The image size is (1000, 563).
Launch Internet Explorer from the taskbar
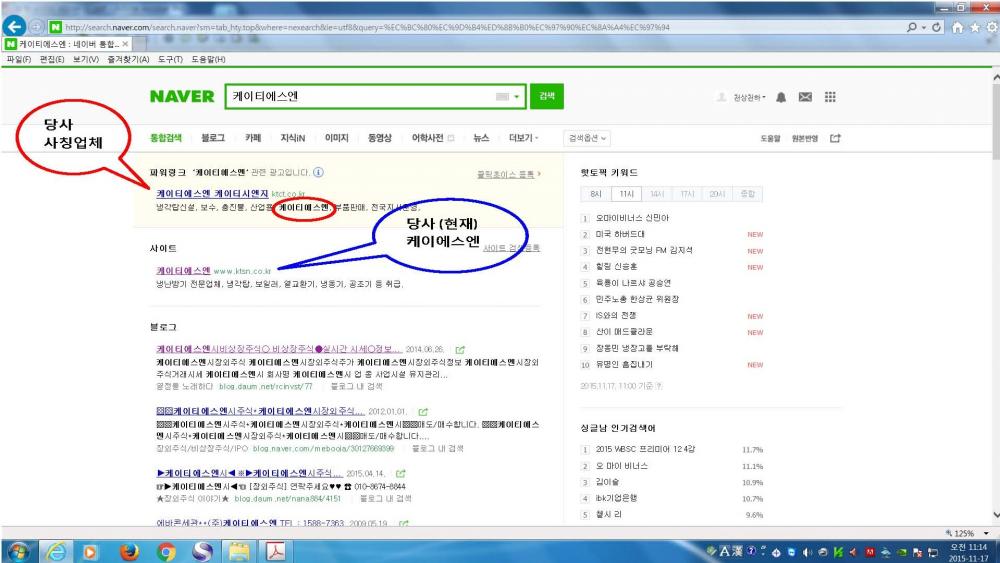click(x=55, y=552)
